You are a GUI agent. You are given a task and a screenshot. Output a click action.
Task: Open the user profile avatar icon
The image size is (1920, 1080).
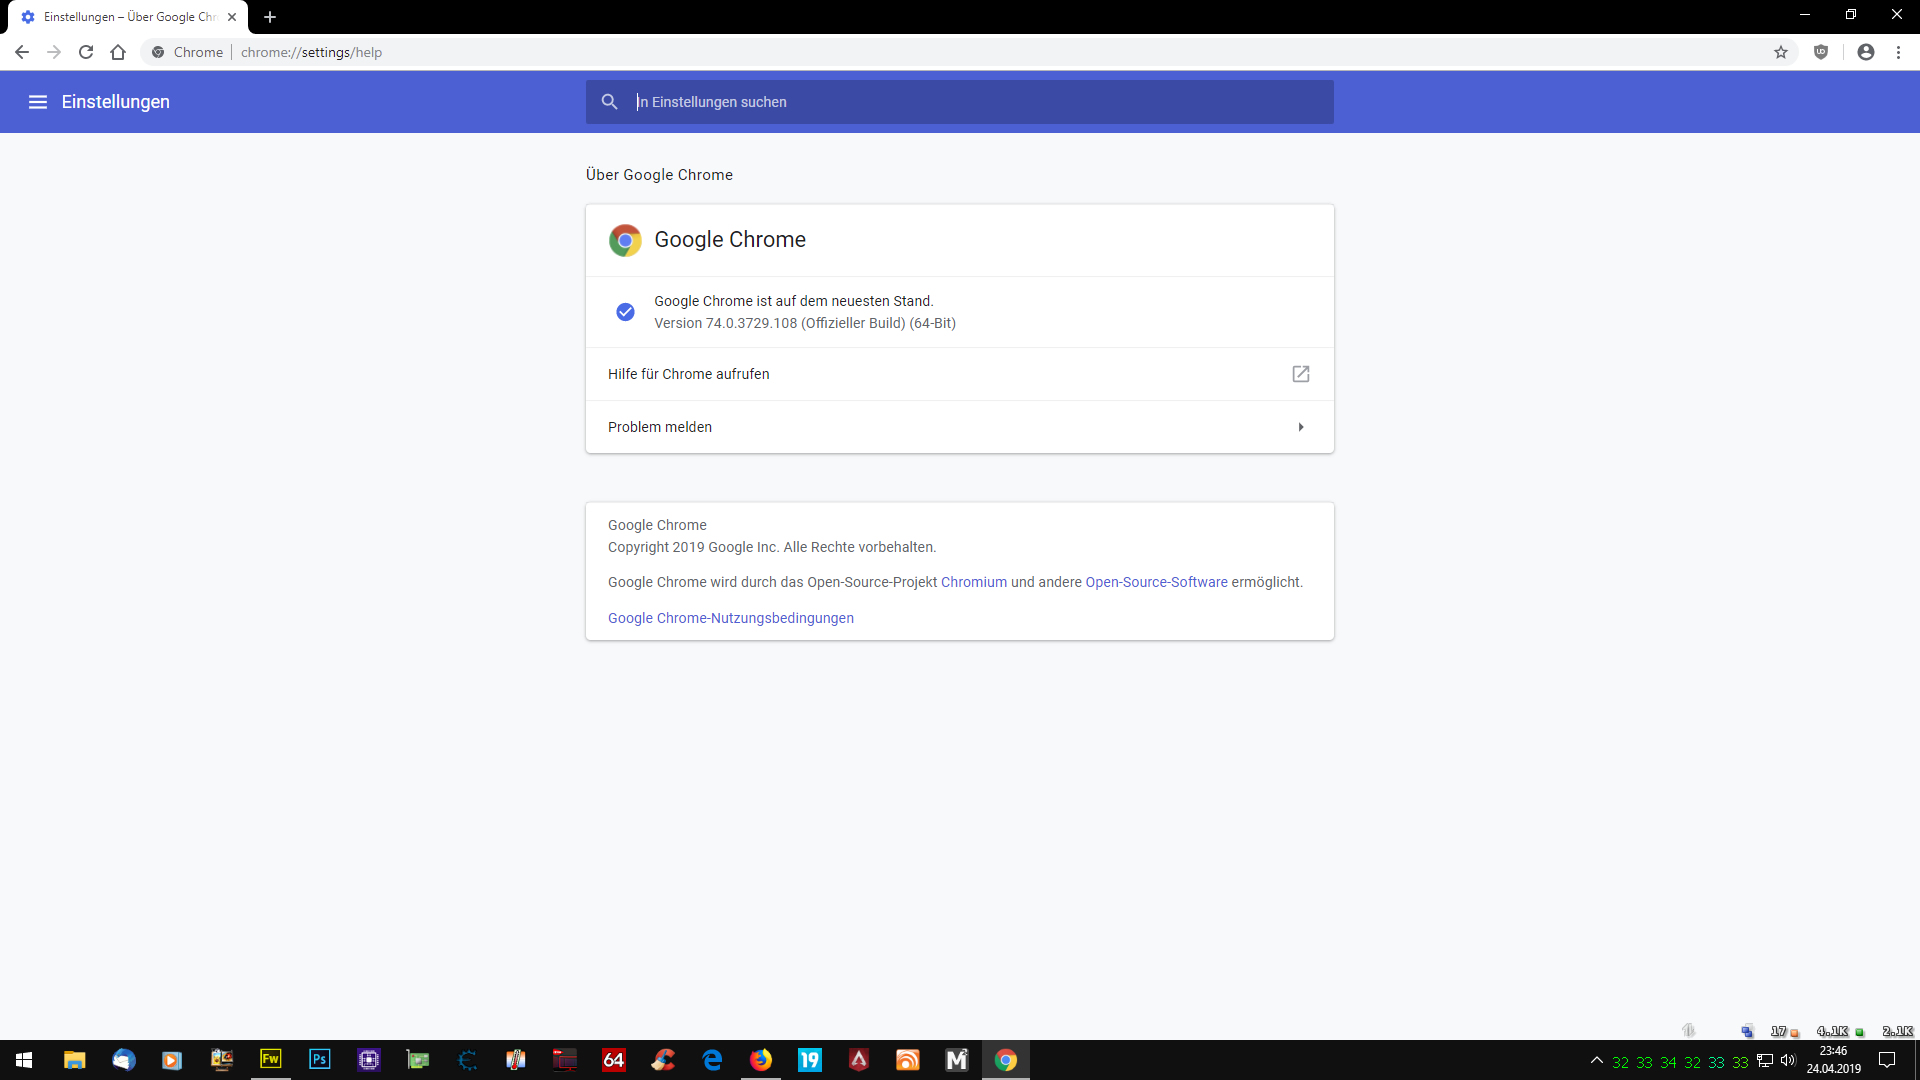coord(1866,52)
